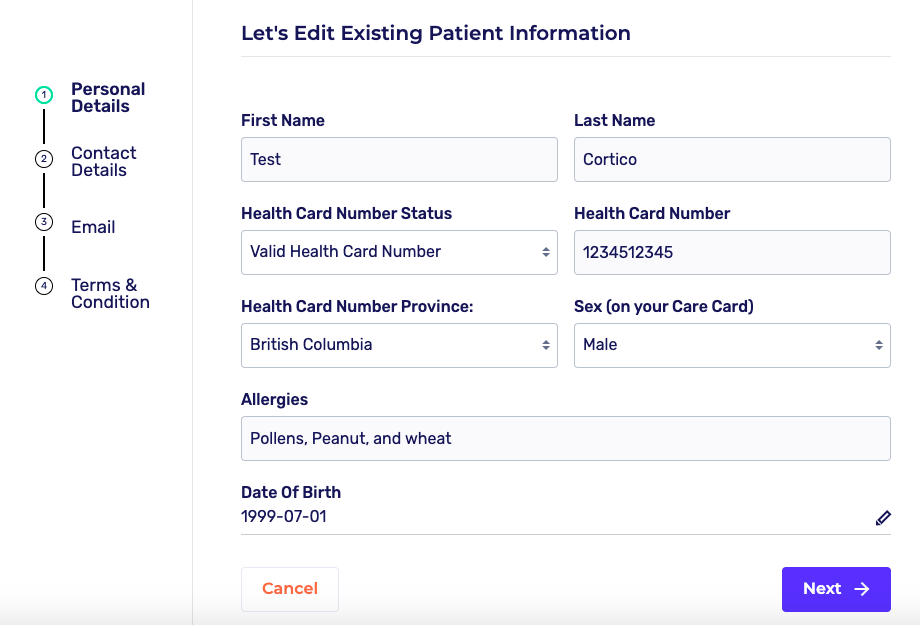The height and width of the screenshot is (625, 920).
Task: Click step 2 circle for Contact Details
Action: 43,159
